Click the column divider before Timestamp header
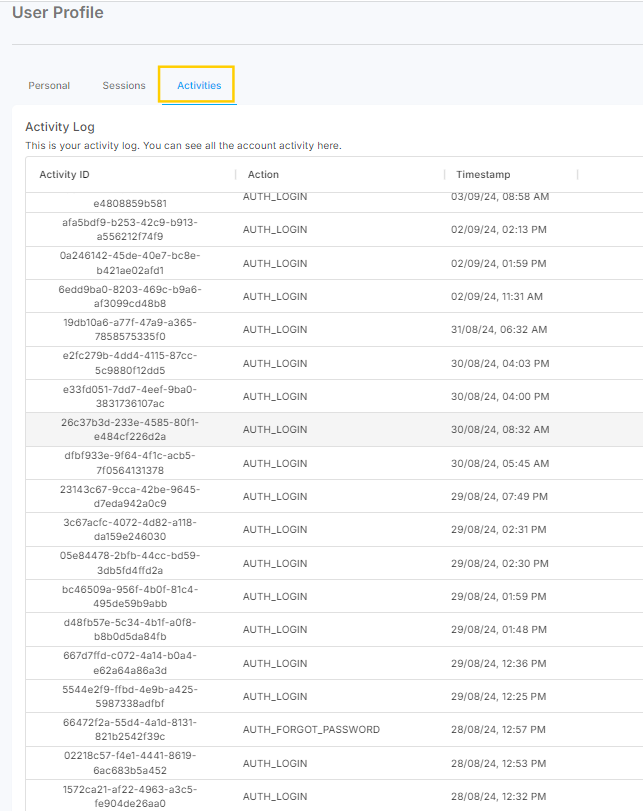The width and height of the screenshot is (643, 811). 445,175
